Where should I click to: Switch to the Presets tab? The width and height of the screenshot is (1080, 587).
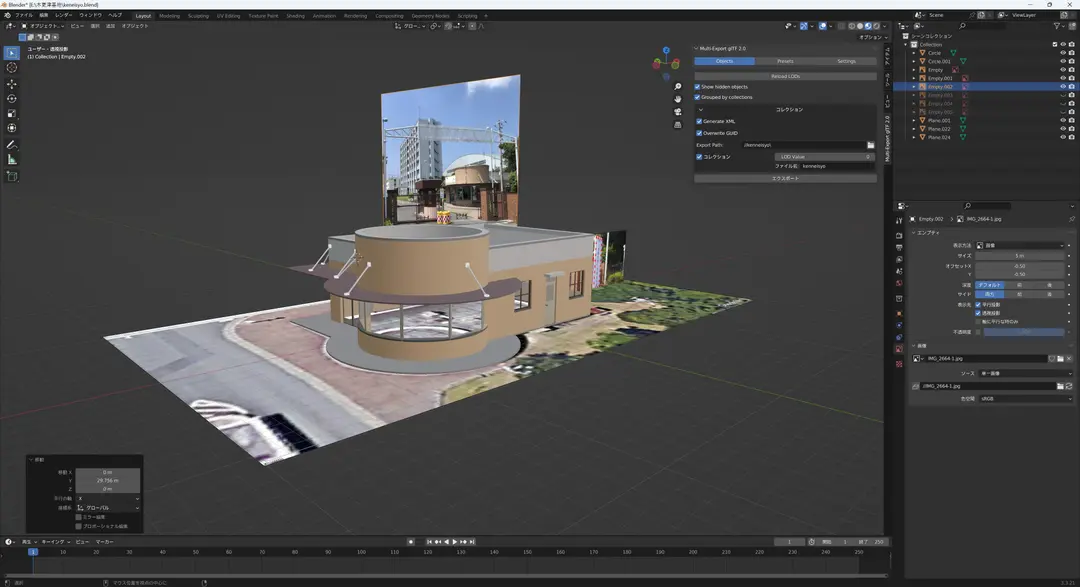(x=785, y=61)
